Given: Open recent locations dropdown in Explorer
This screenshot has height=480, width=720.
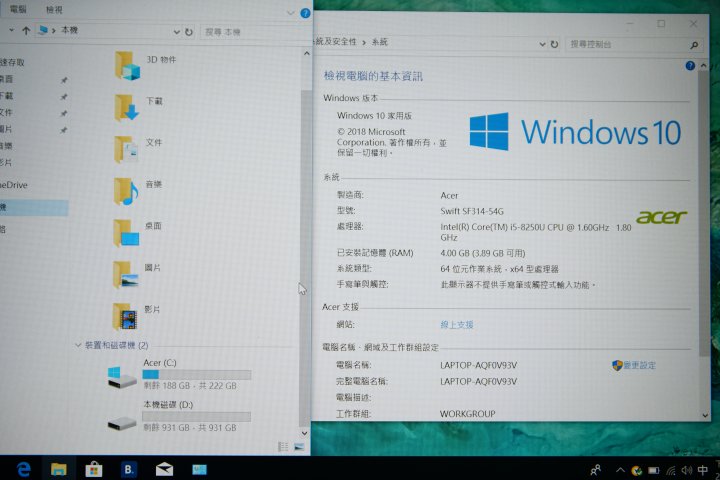Looking at the screenshot, I should [11, 30].
